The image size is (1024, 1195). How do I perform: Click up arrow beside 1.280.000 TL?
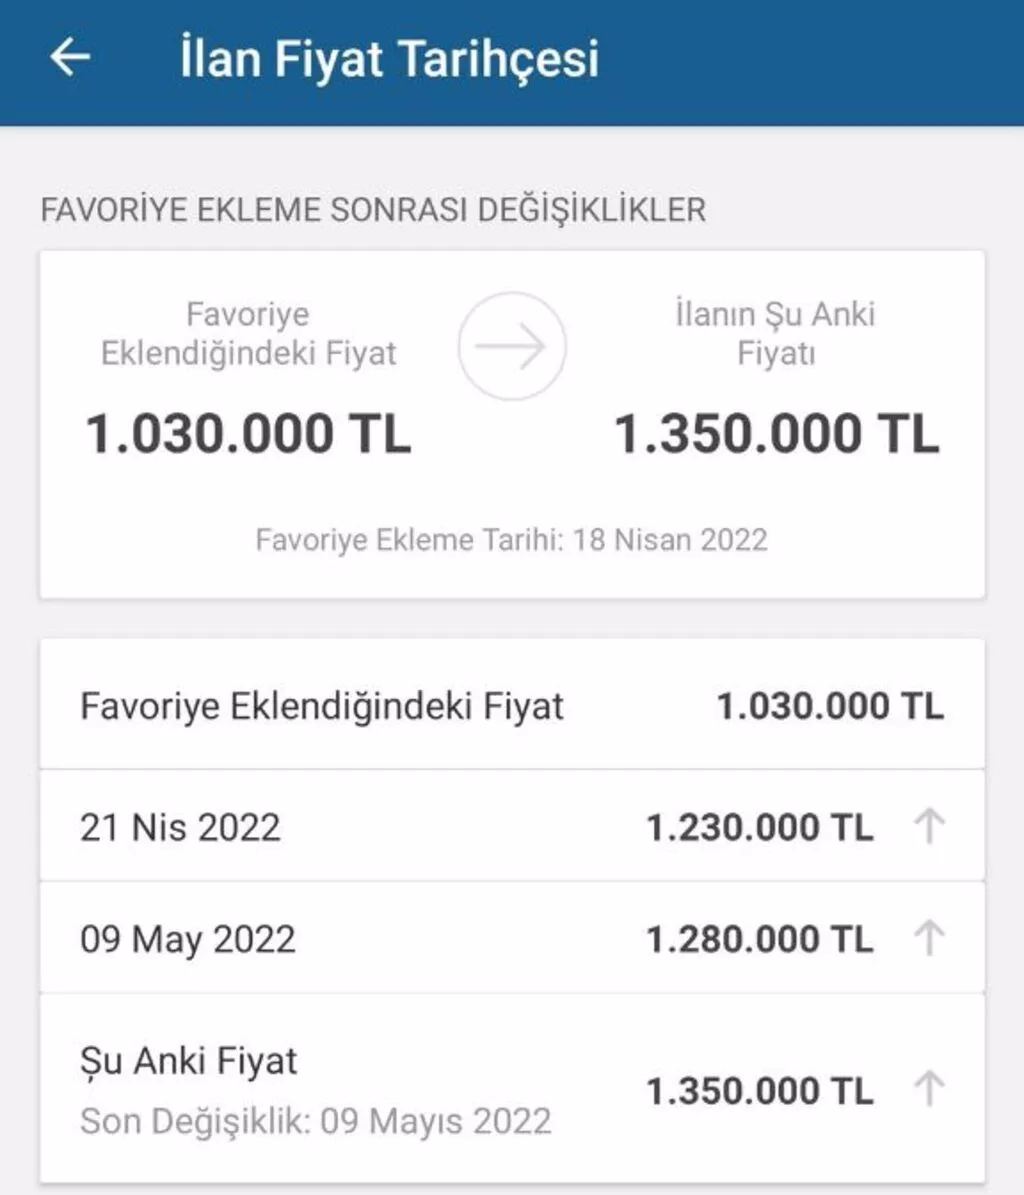[x=929, y=938]
